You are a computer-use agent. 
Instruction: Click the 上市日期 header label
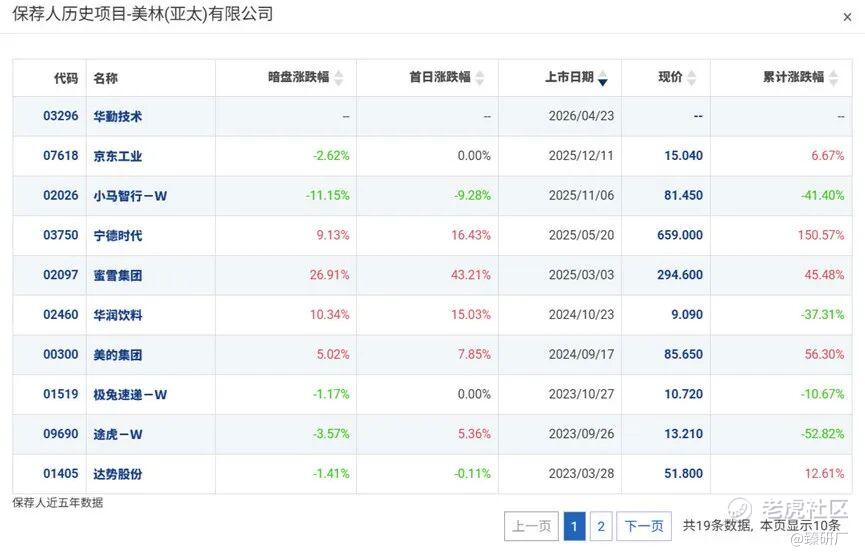tap(569, 77)
